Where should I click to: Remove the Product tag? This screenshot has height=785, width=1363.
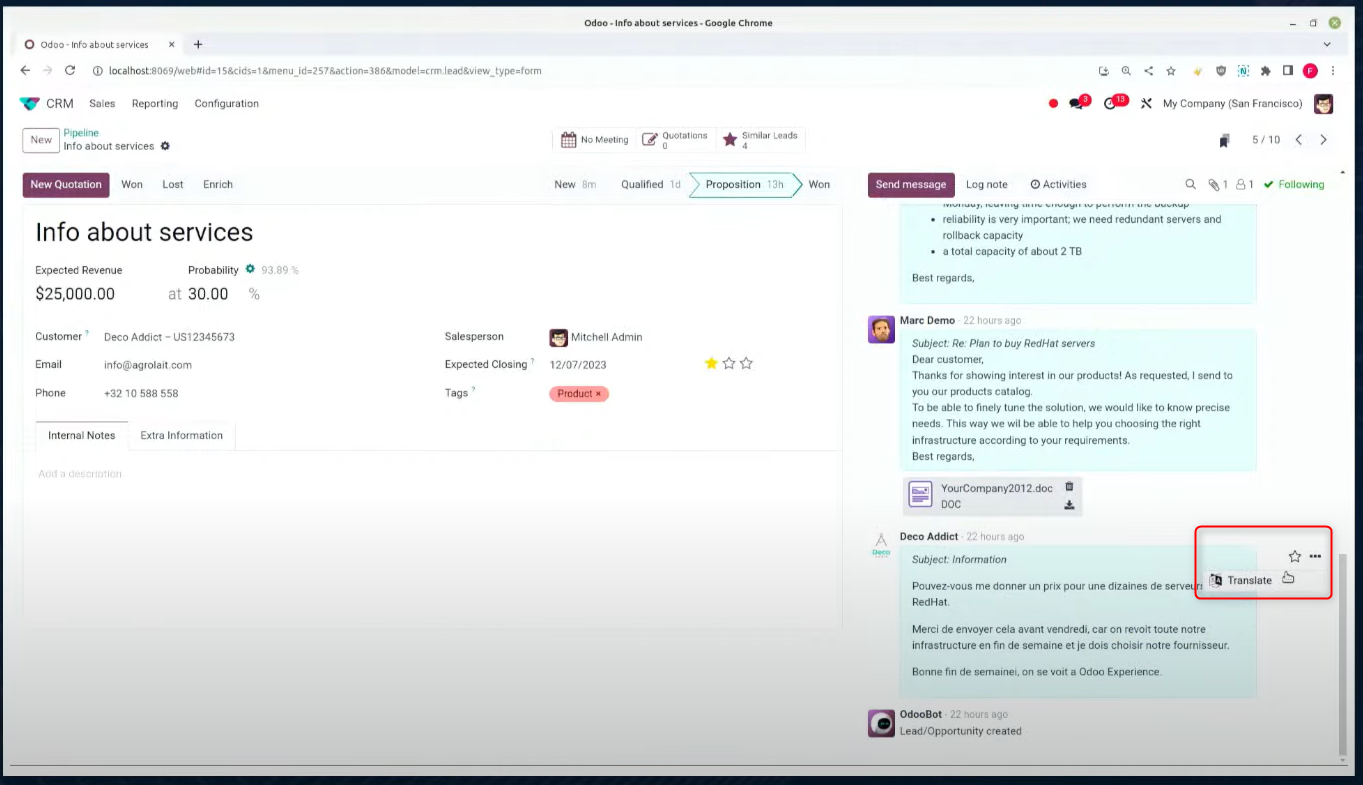click(x=598, y=394)
